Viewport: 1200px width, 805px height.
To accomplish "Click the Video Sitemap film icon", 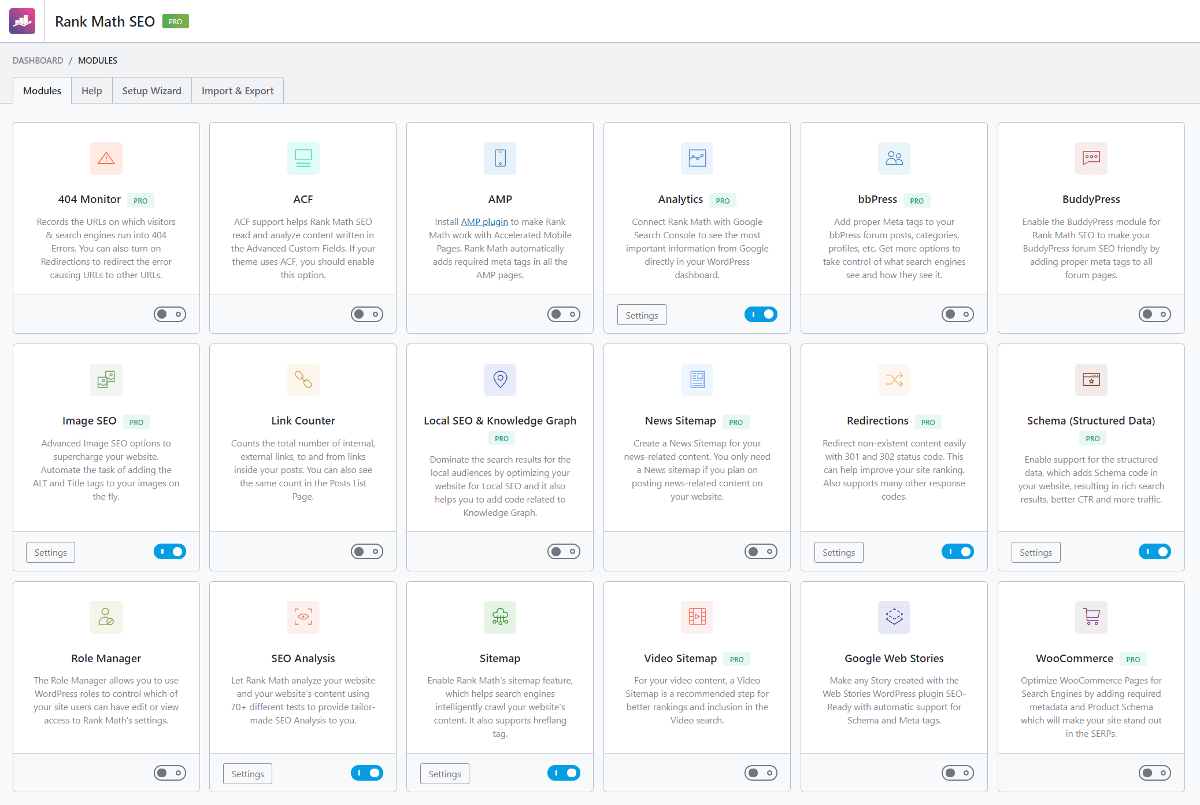I will (697, 617).
